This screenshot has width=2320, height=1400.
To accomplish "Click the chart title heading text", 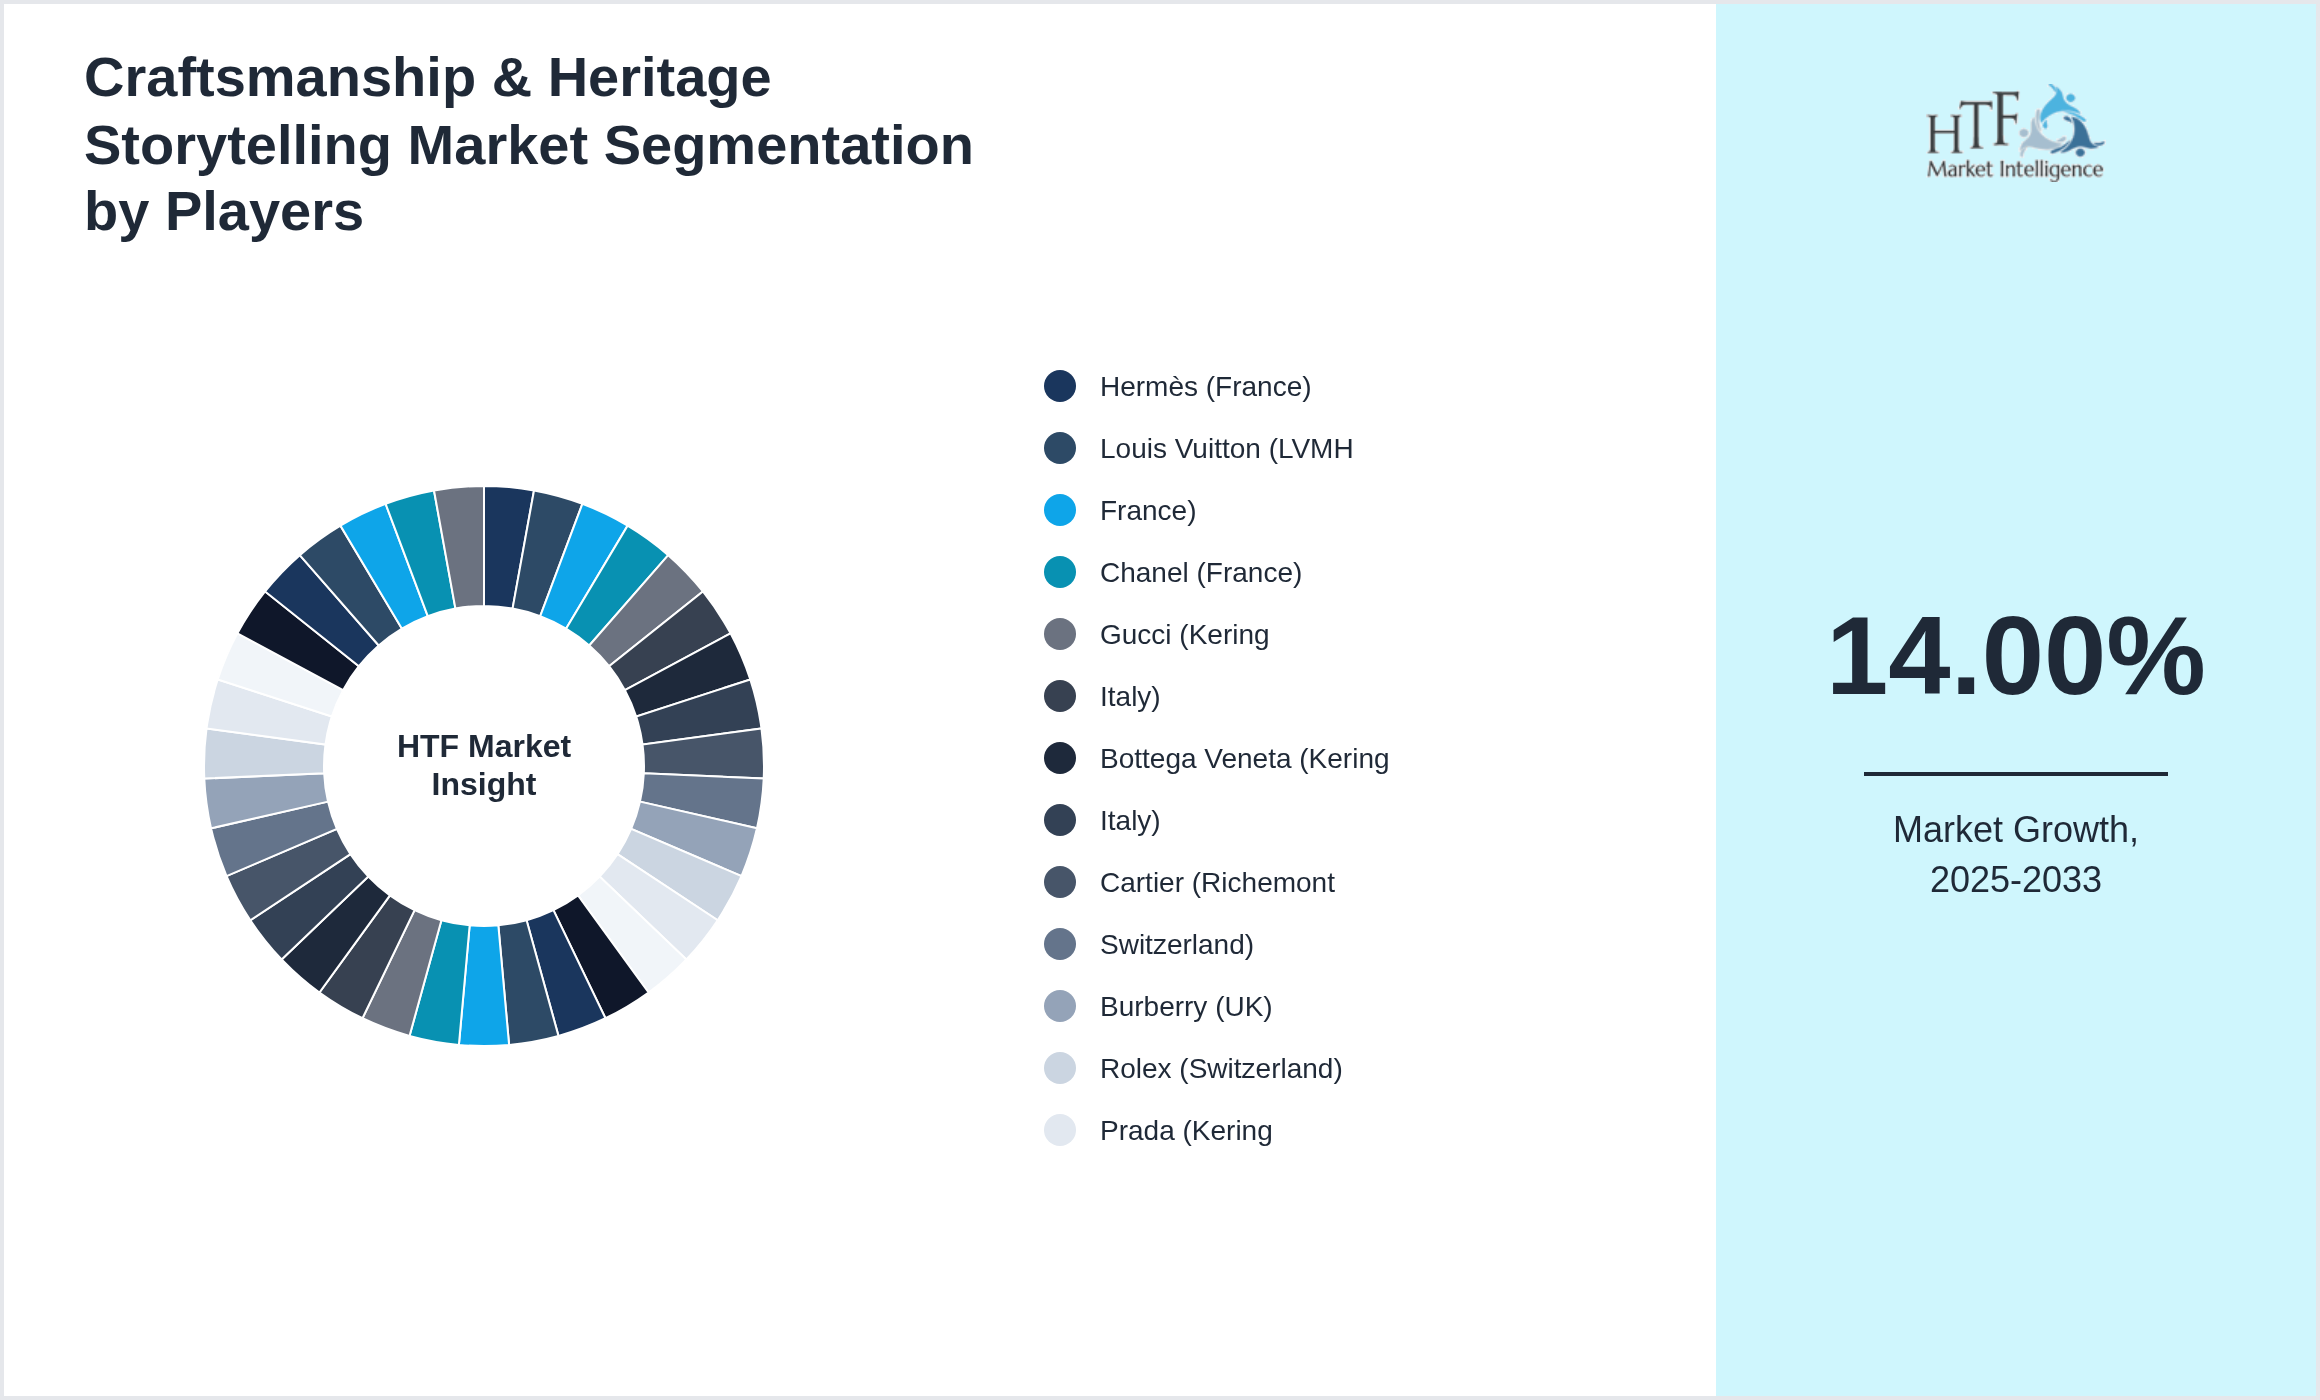I will [x=528, y=145].
